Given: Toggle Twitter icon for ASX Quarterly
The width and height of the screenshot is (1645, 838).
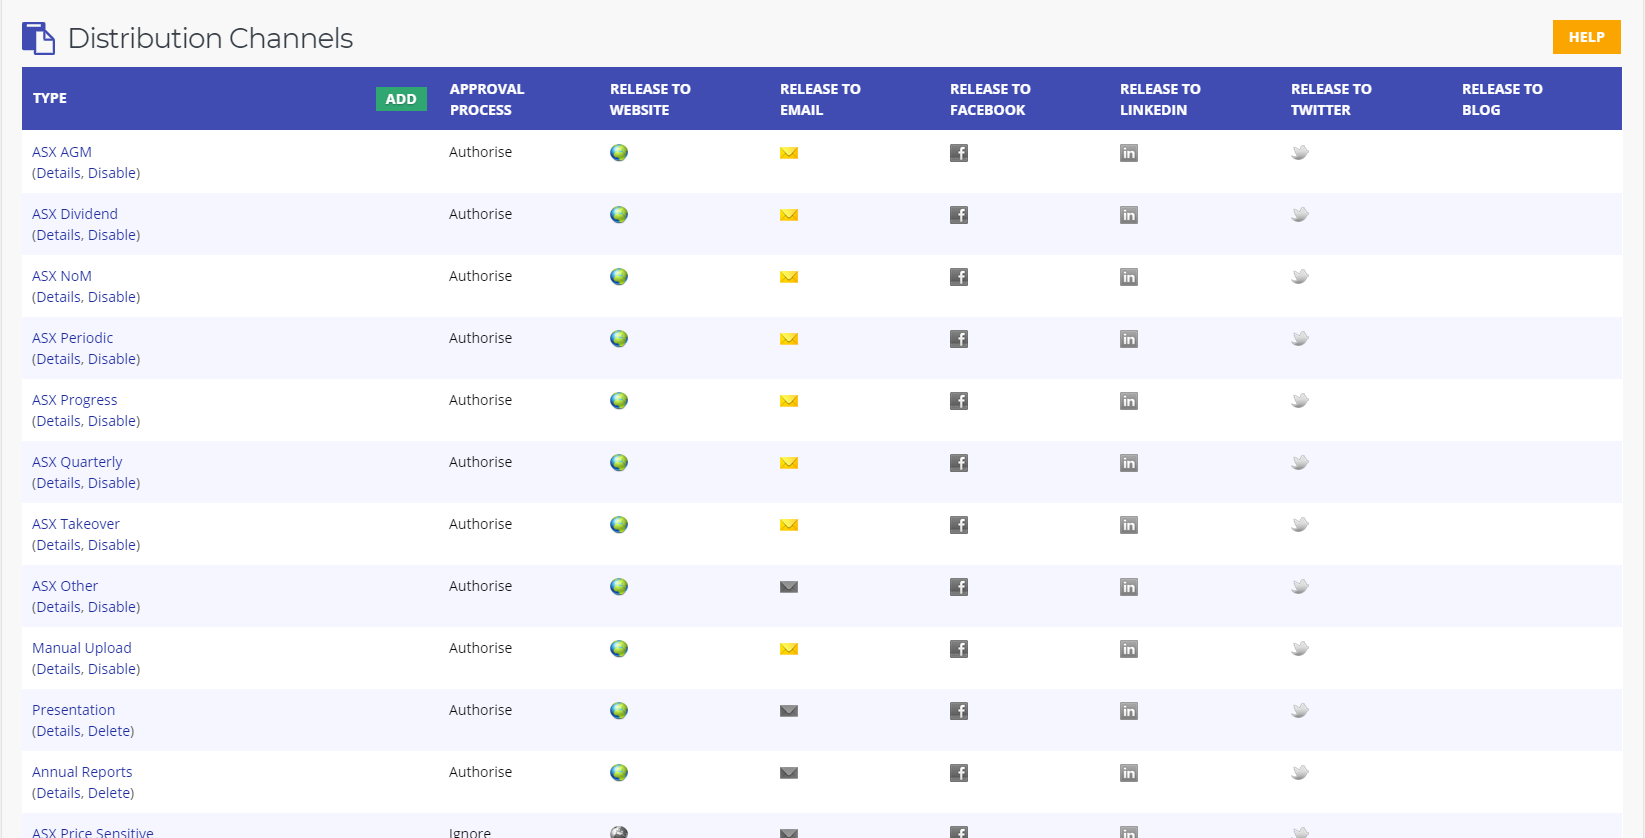Looking at the screenshot, I should (x=1300, y=463).
